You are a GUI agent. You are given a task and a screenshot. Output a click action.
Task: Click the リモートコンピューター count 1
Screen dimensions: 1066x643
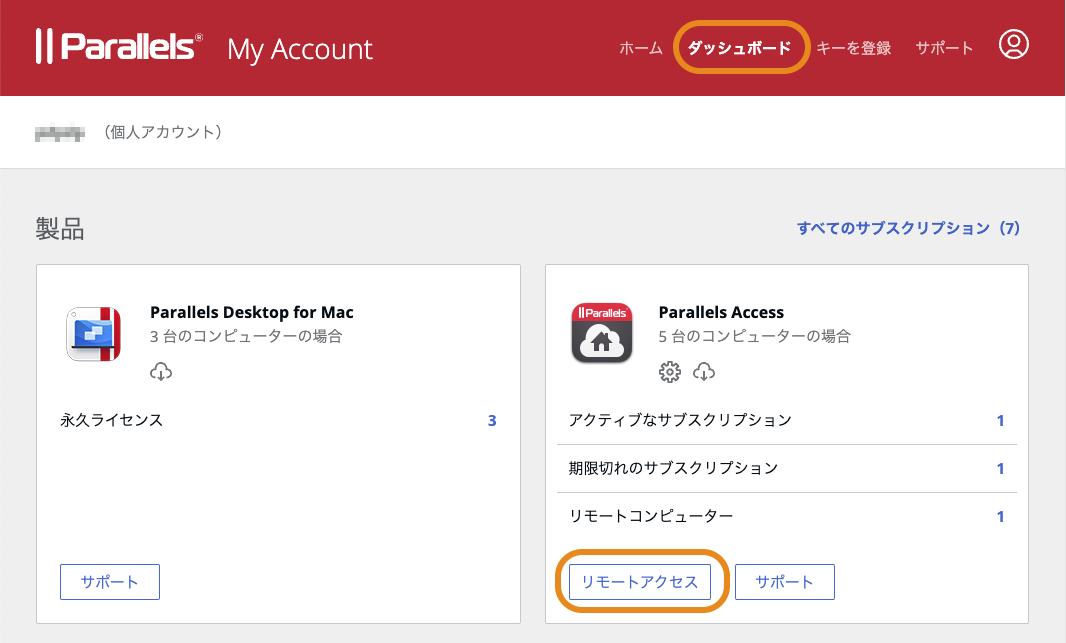1000,516
